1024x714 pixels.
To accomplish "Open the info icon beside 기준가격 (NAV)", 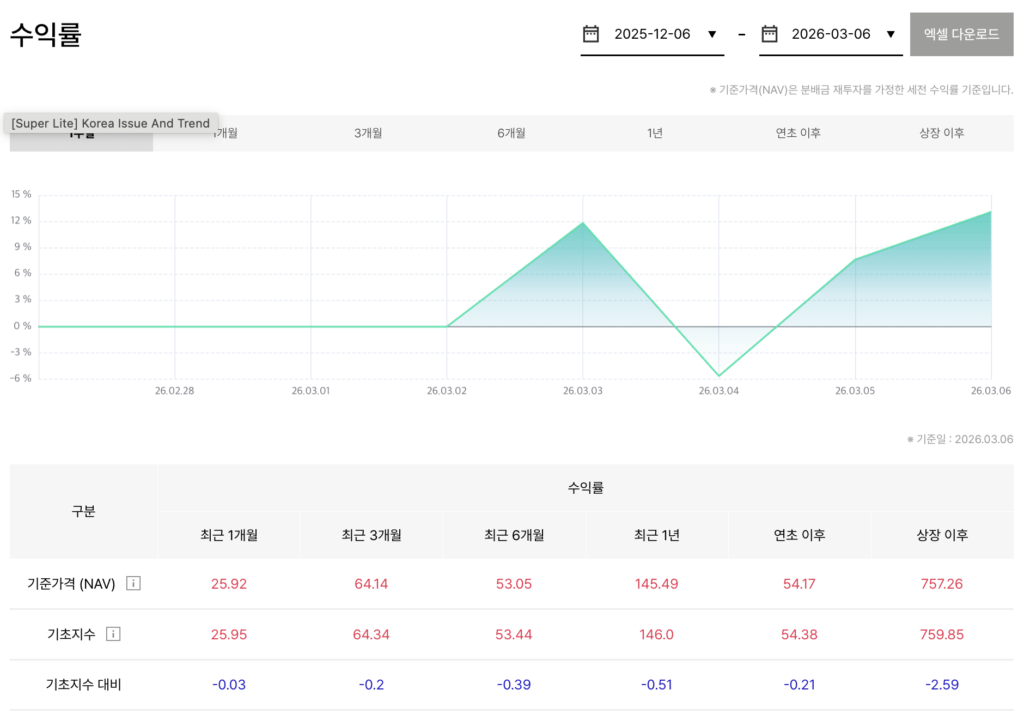I will pos(133,583).
